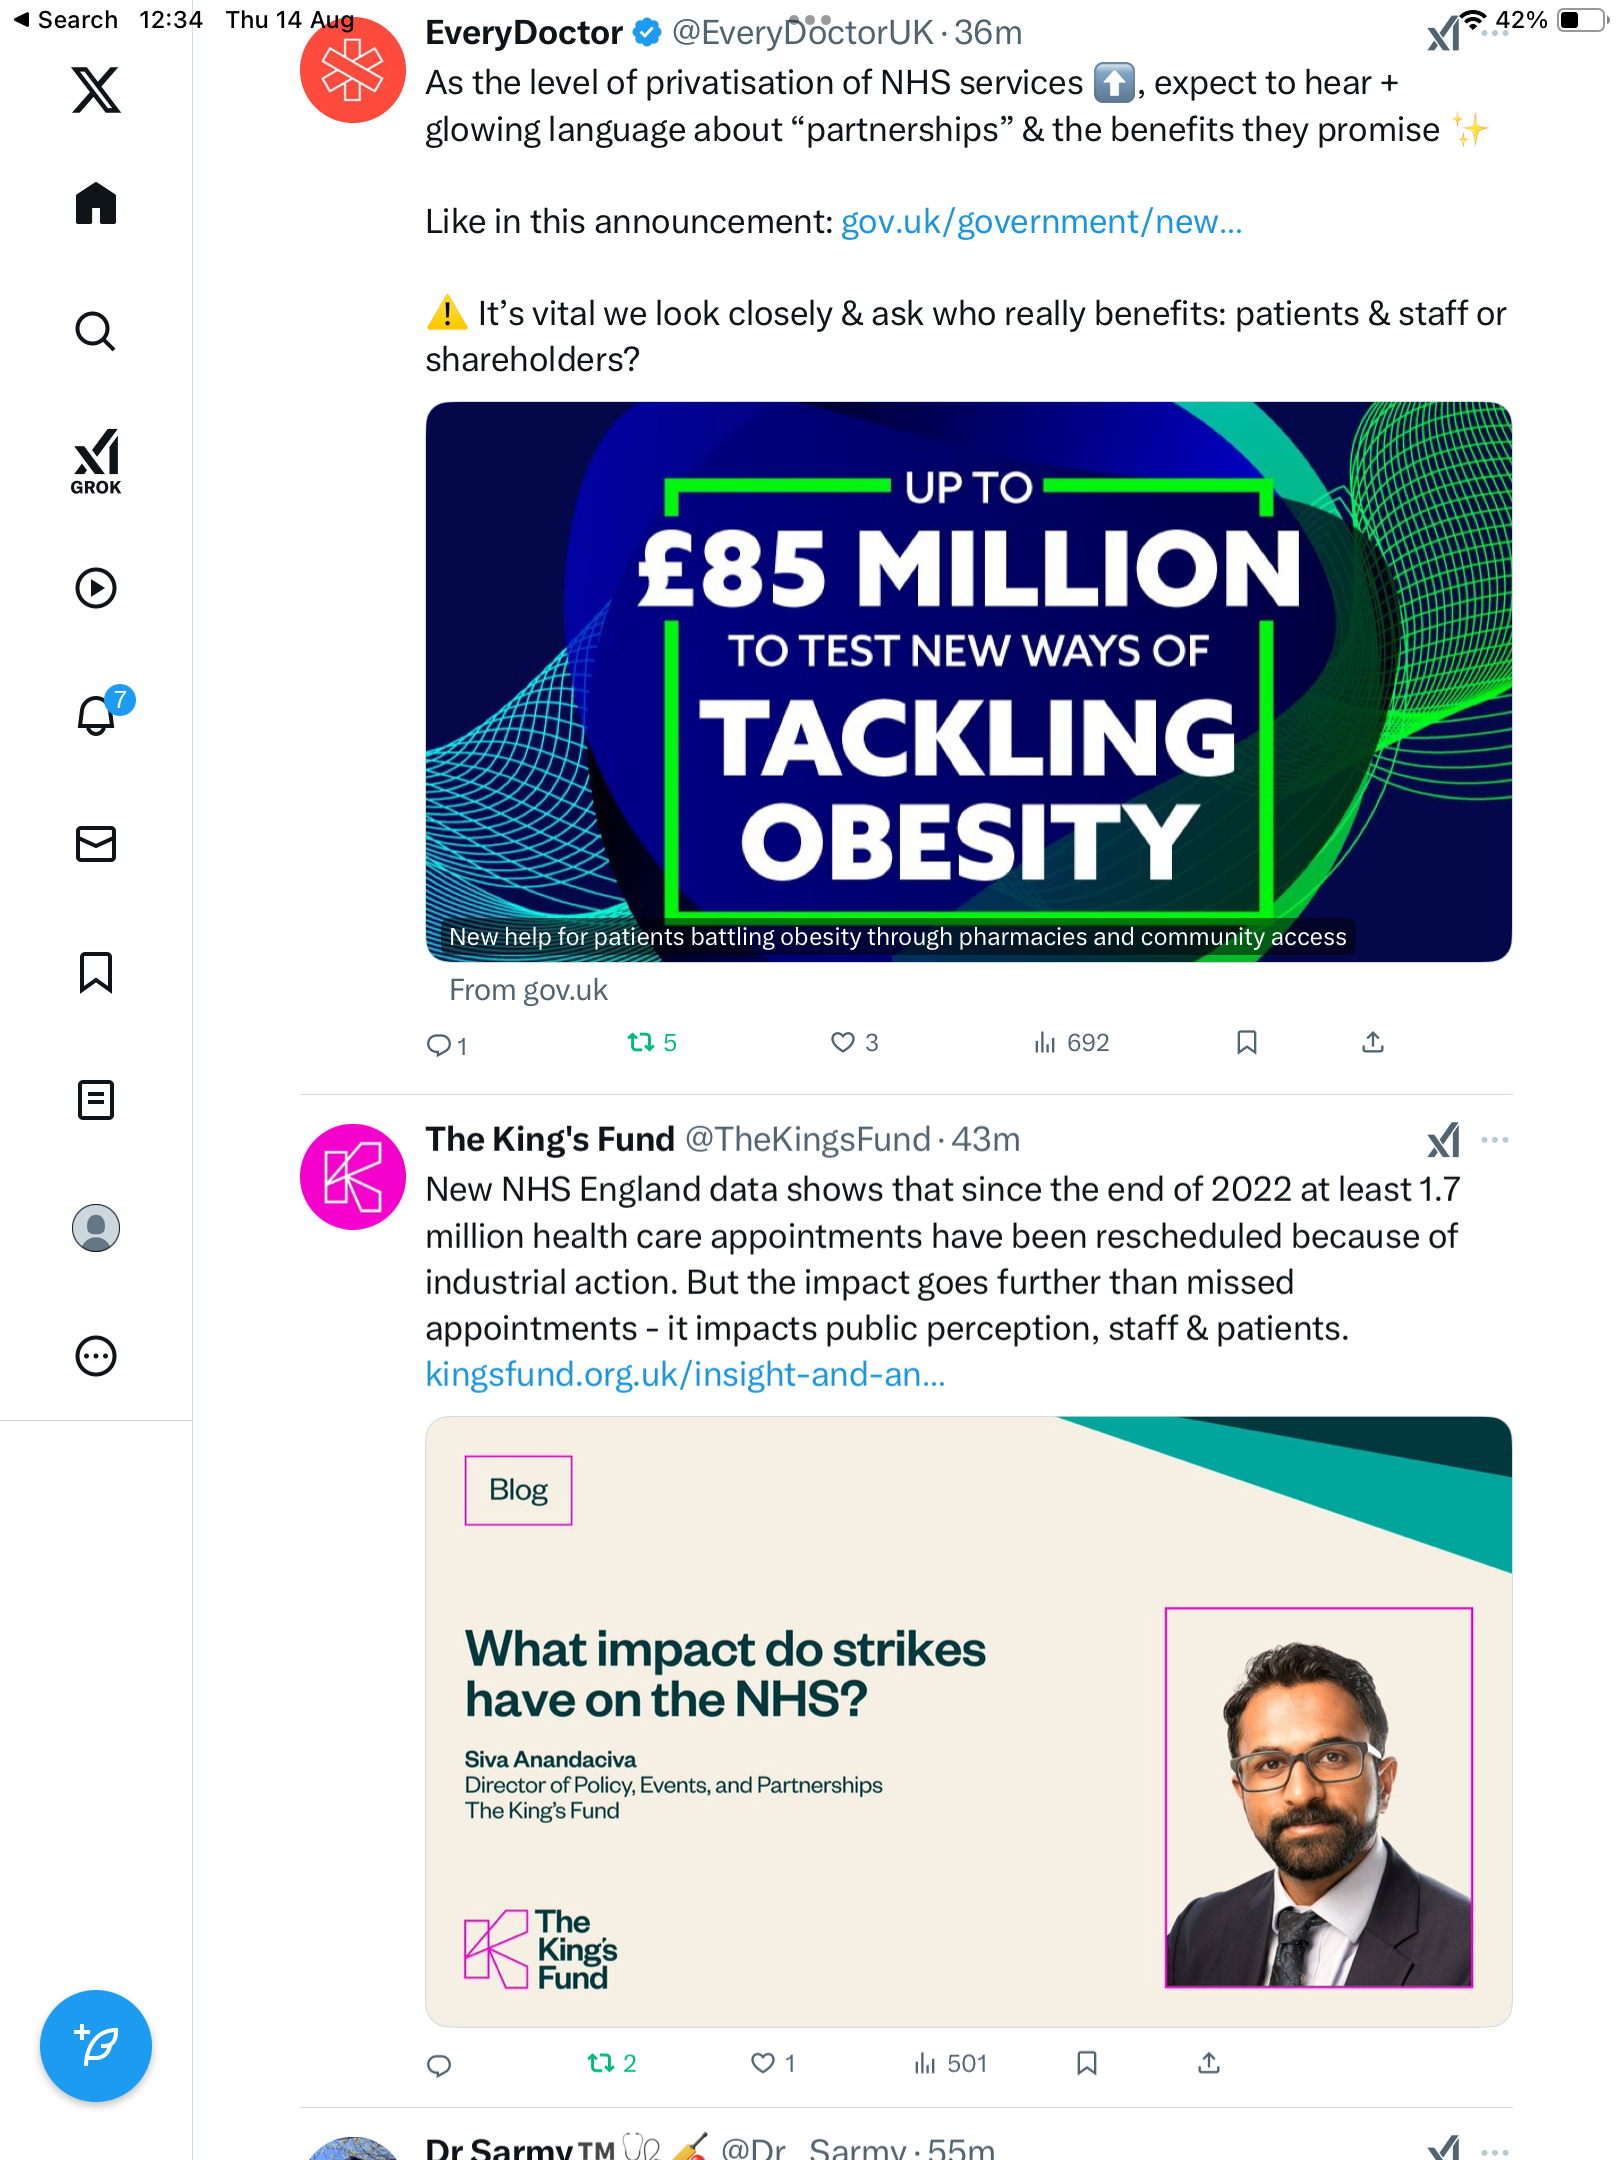The image size is (1620, 2160).
Task: Open Messages envelope icon
Action: tap(96, 844)
